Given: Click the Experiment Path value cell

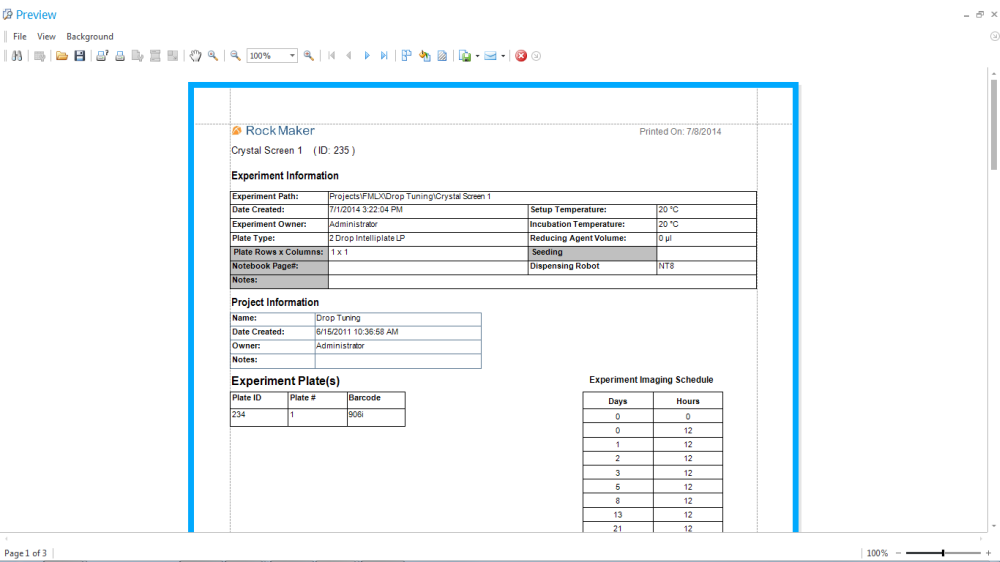Looking at the screenshot, I should [542, 197].
